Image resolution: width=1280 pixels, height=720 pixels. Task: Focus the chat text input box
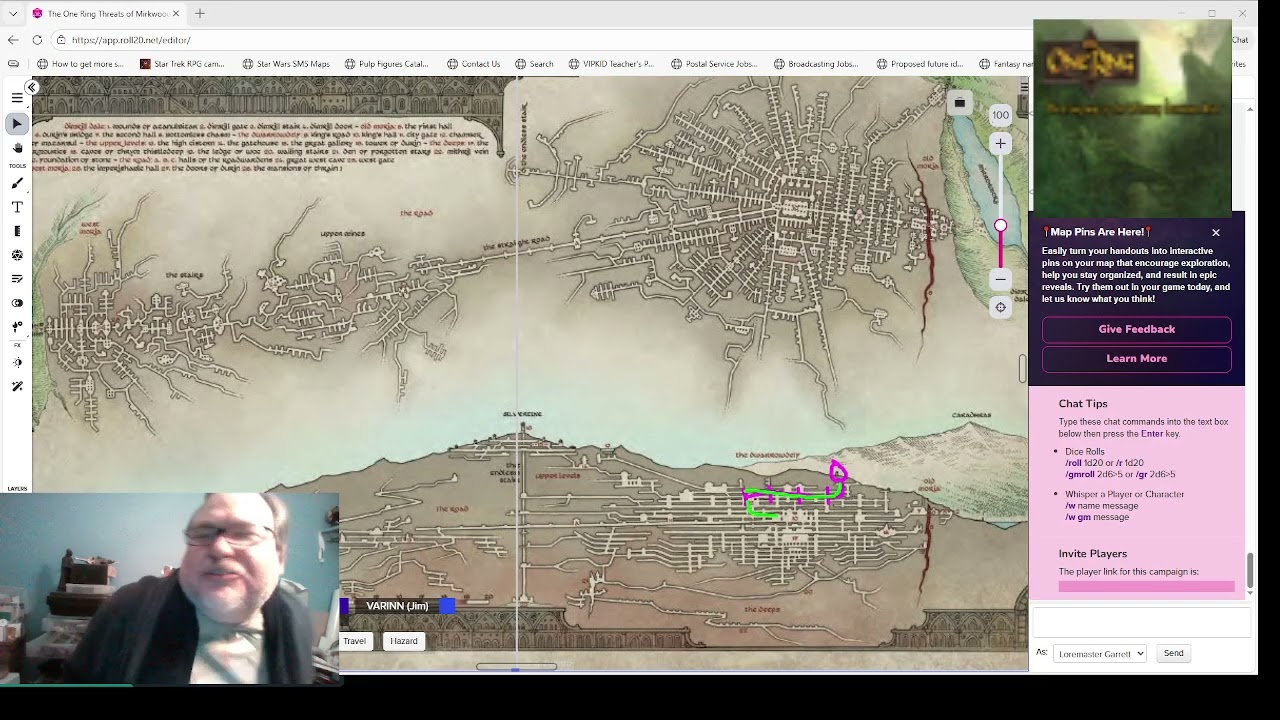coord(1141,622)
